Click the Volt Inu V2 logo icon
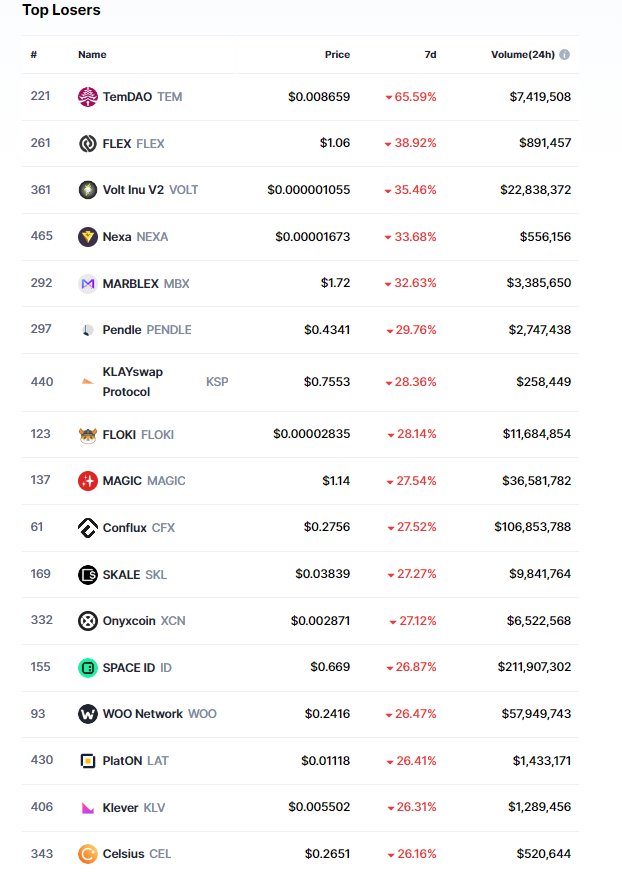 88,190
